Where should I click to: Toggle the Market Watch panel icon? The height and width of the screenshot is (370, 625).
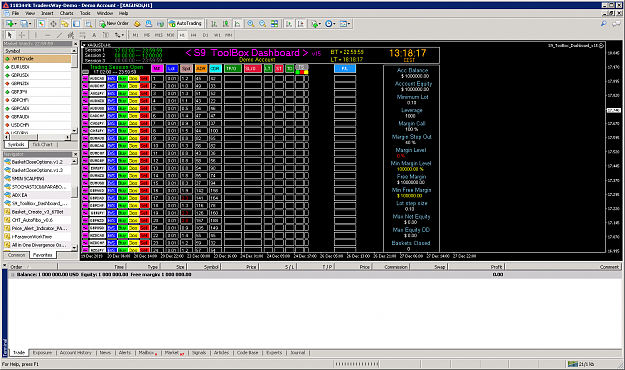point(41,24)
